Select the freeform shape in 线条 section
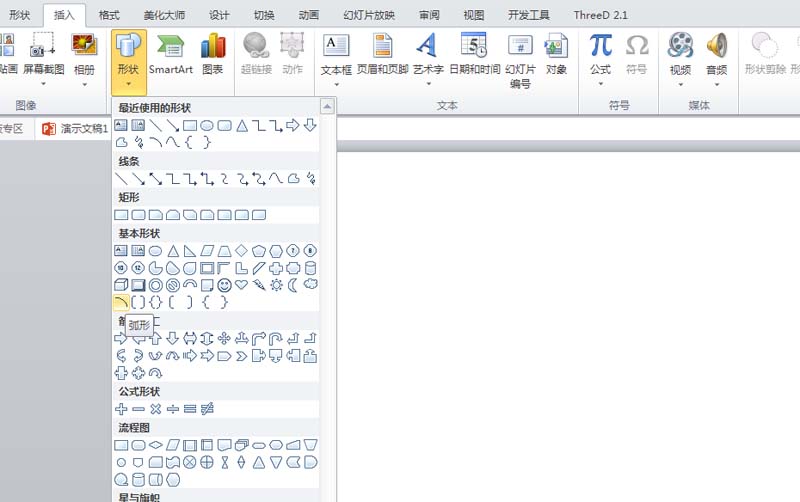Screen dimensions: 800x502 293,179
